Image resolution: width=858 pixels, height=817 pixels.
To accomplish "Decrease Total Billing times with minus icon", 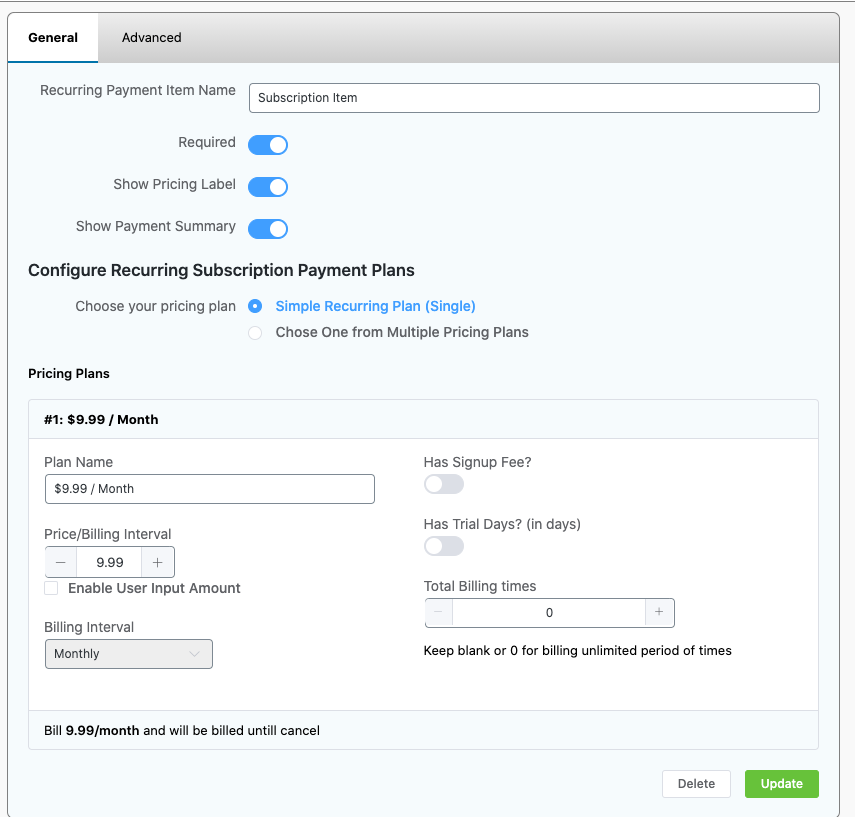I will pyautogui.click(x=440, y=613).
